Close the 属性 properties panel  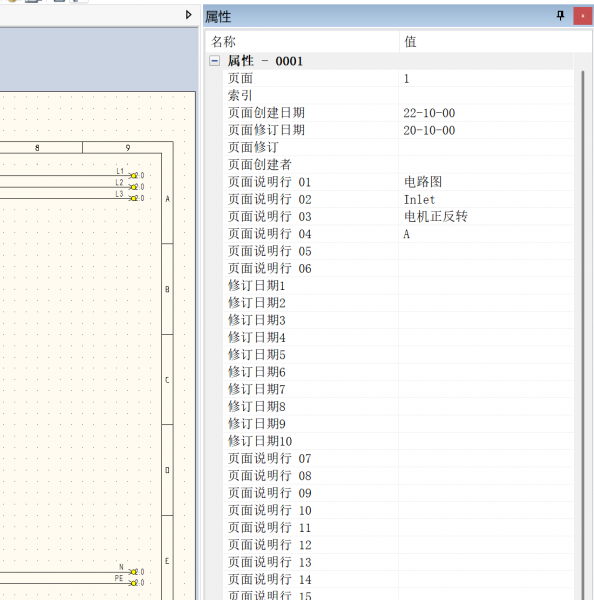coord(583,16)
